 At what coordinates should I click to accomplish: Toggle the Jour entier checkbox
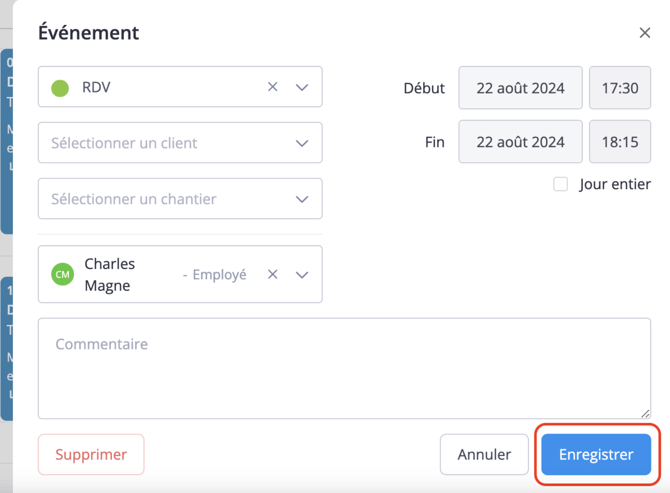pyautogui.click(x=560, y=184)
